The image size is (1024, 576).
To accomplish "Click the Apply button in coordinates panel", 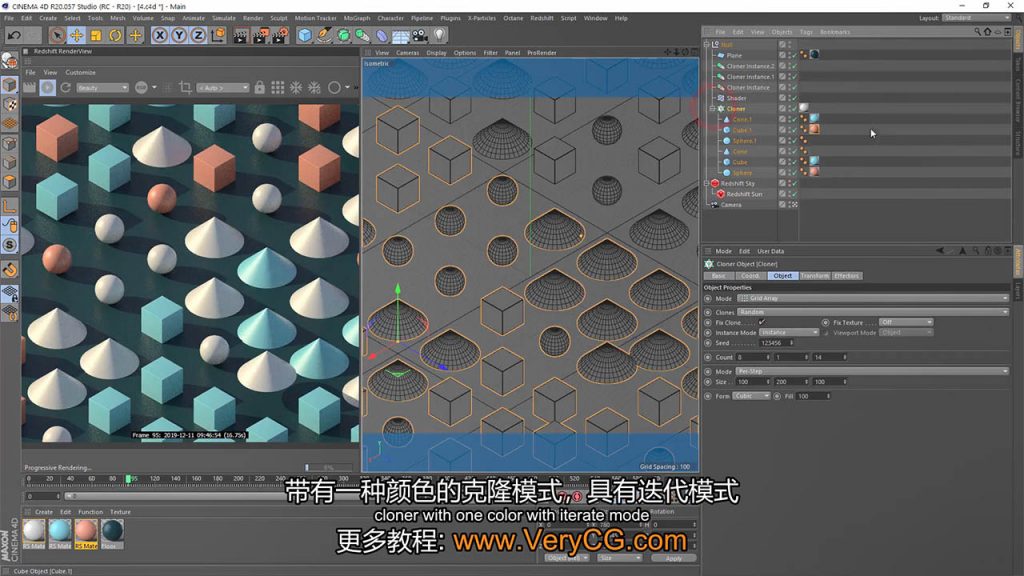I will tap(673, 558).
